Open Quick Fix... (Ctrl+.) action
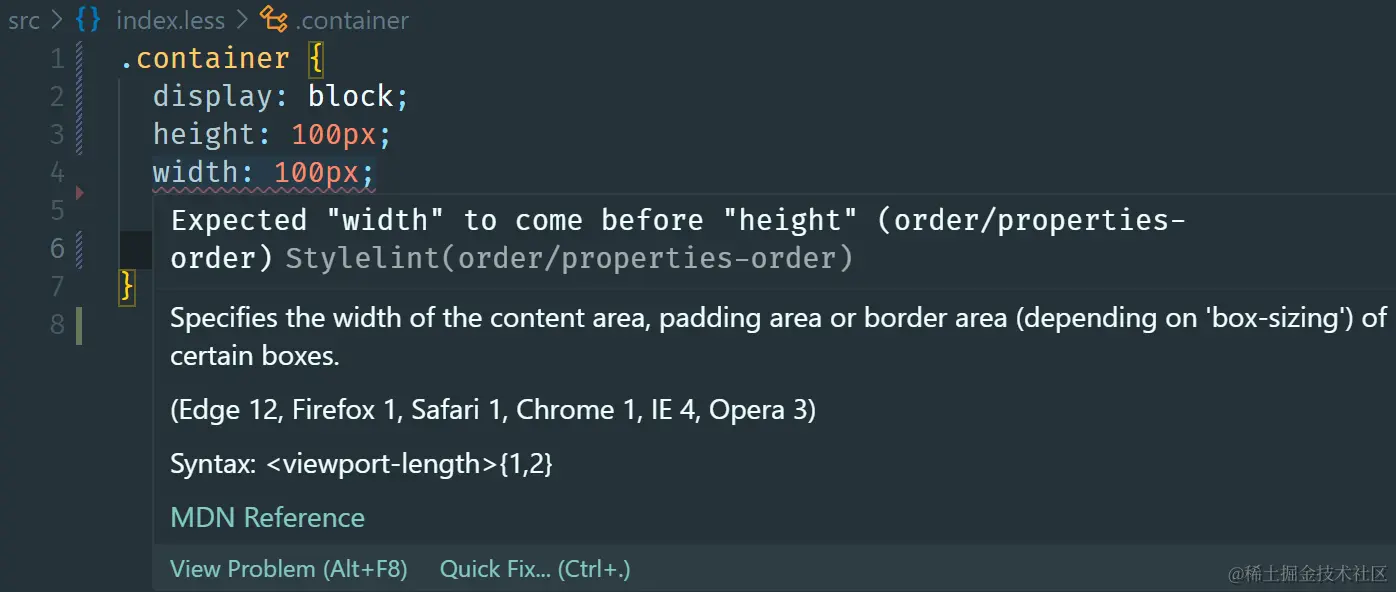Image resolution: width=1396 pixels, height=592 pixels. (x=535, y=569)
